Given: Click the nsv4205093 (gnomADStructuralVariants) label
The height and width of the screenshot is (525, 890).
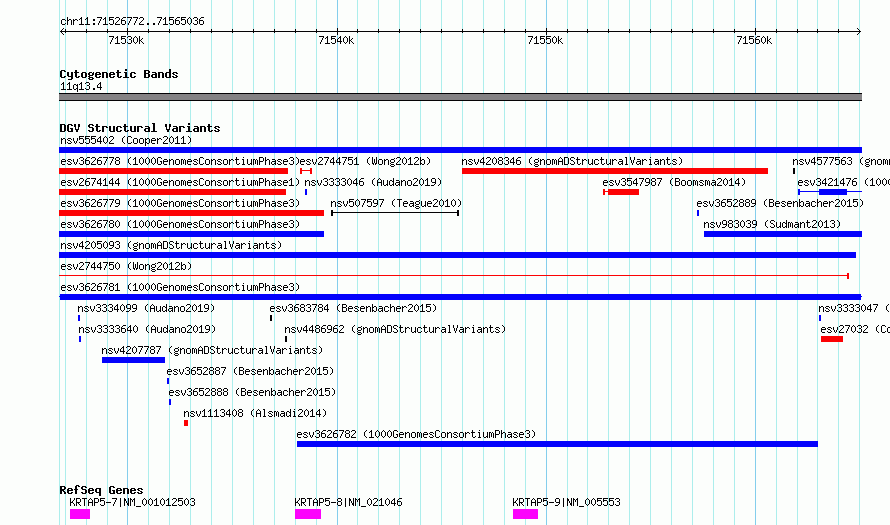Looking at the screenshot, I should (171, 245).
